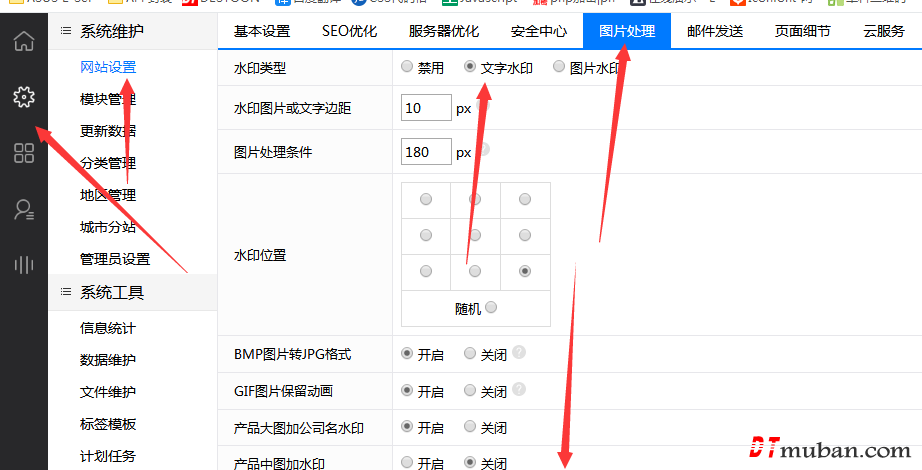Screen dimensions: 922x470
Task: Go to the home icon in sidebar
Action: (23, 41)
